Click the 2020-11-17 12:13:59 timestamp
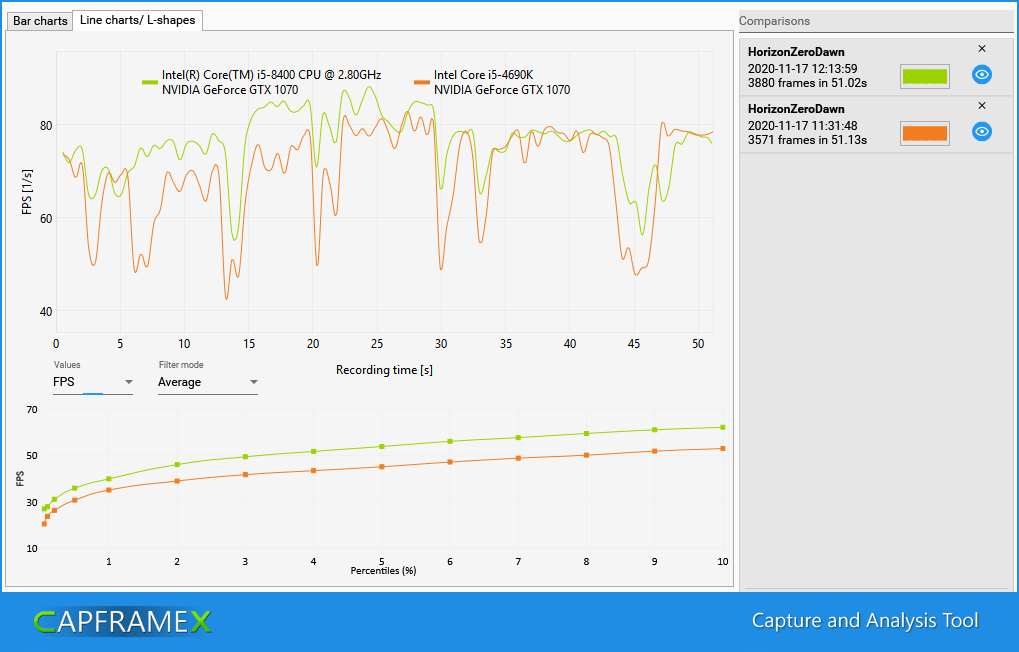 click(x=802, y=69)
